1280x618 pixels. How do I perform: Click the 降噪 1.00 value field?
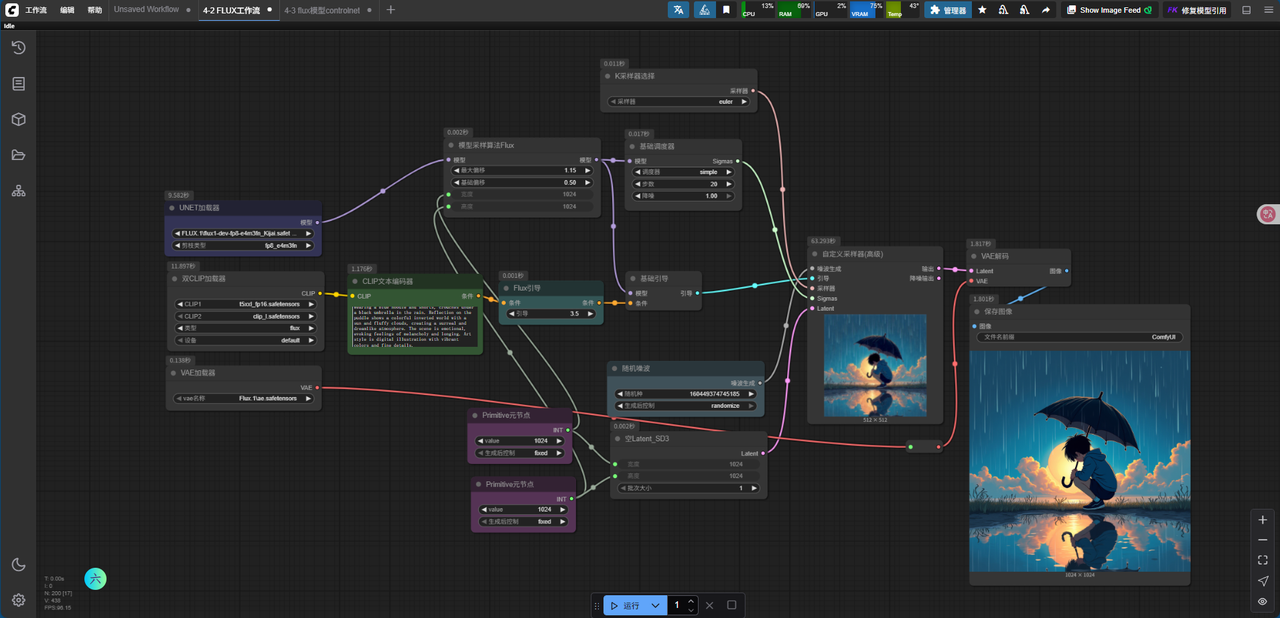[682, 196]
